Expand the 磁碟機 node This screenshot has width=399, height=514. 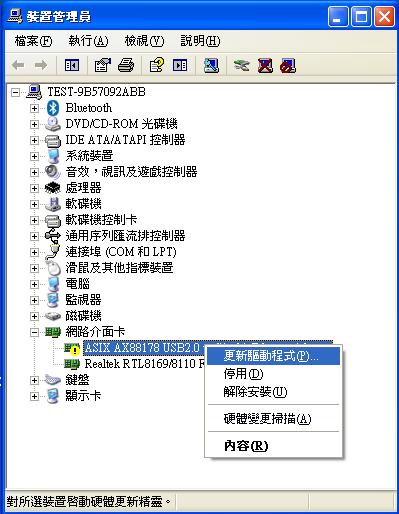click(34, 316)
